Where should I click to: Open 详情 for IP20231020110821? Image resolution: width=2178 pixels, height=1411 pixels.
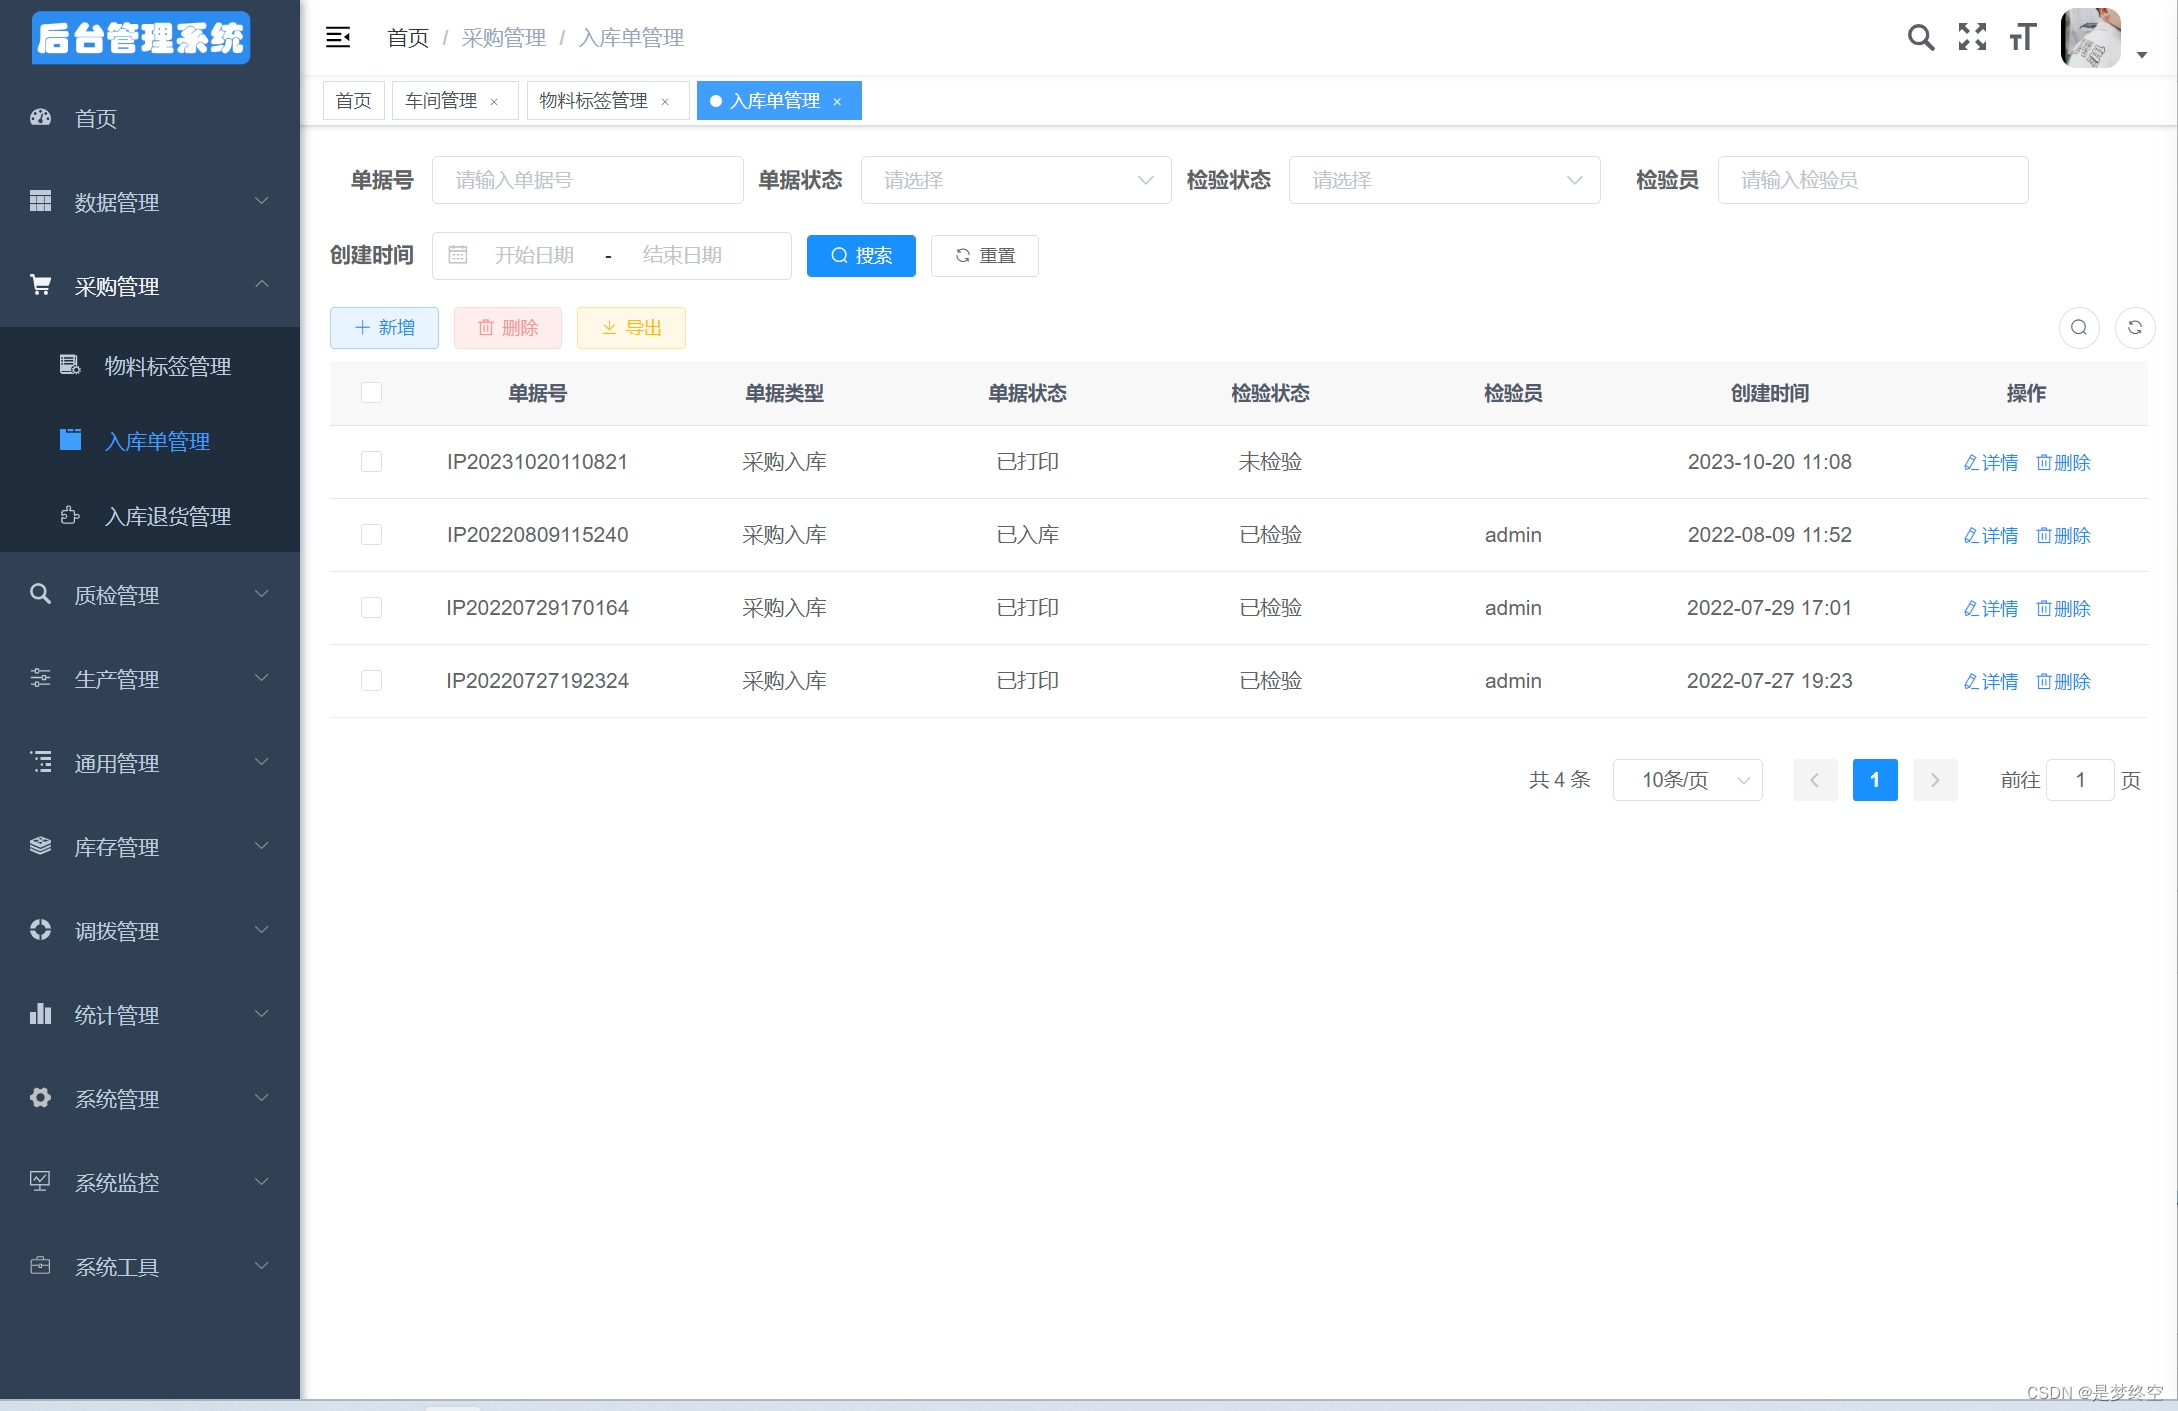pyautogui.click(x=1990, y=462)
